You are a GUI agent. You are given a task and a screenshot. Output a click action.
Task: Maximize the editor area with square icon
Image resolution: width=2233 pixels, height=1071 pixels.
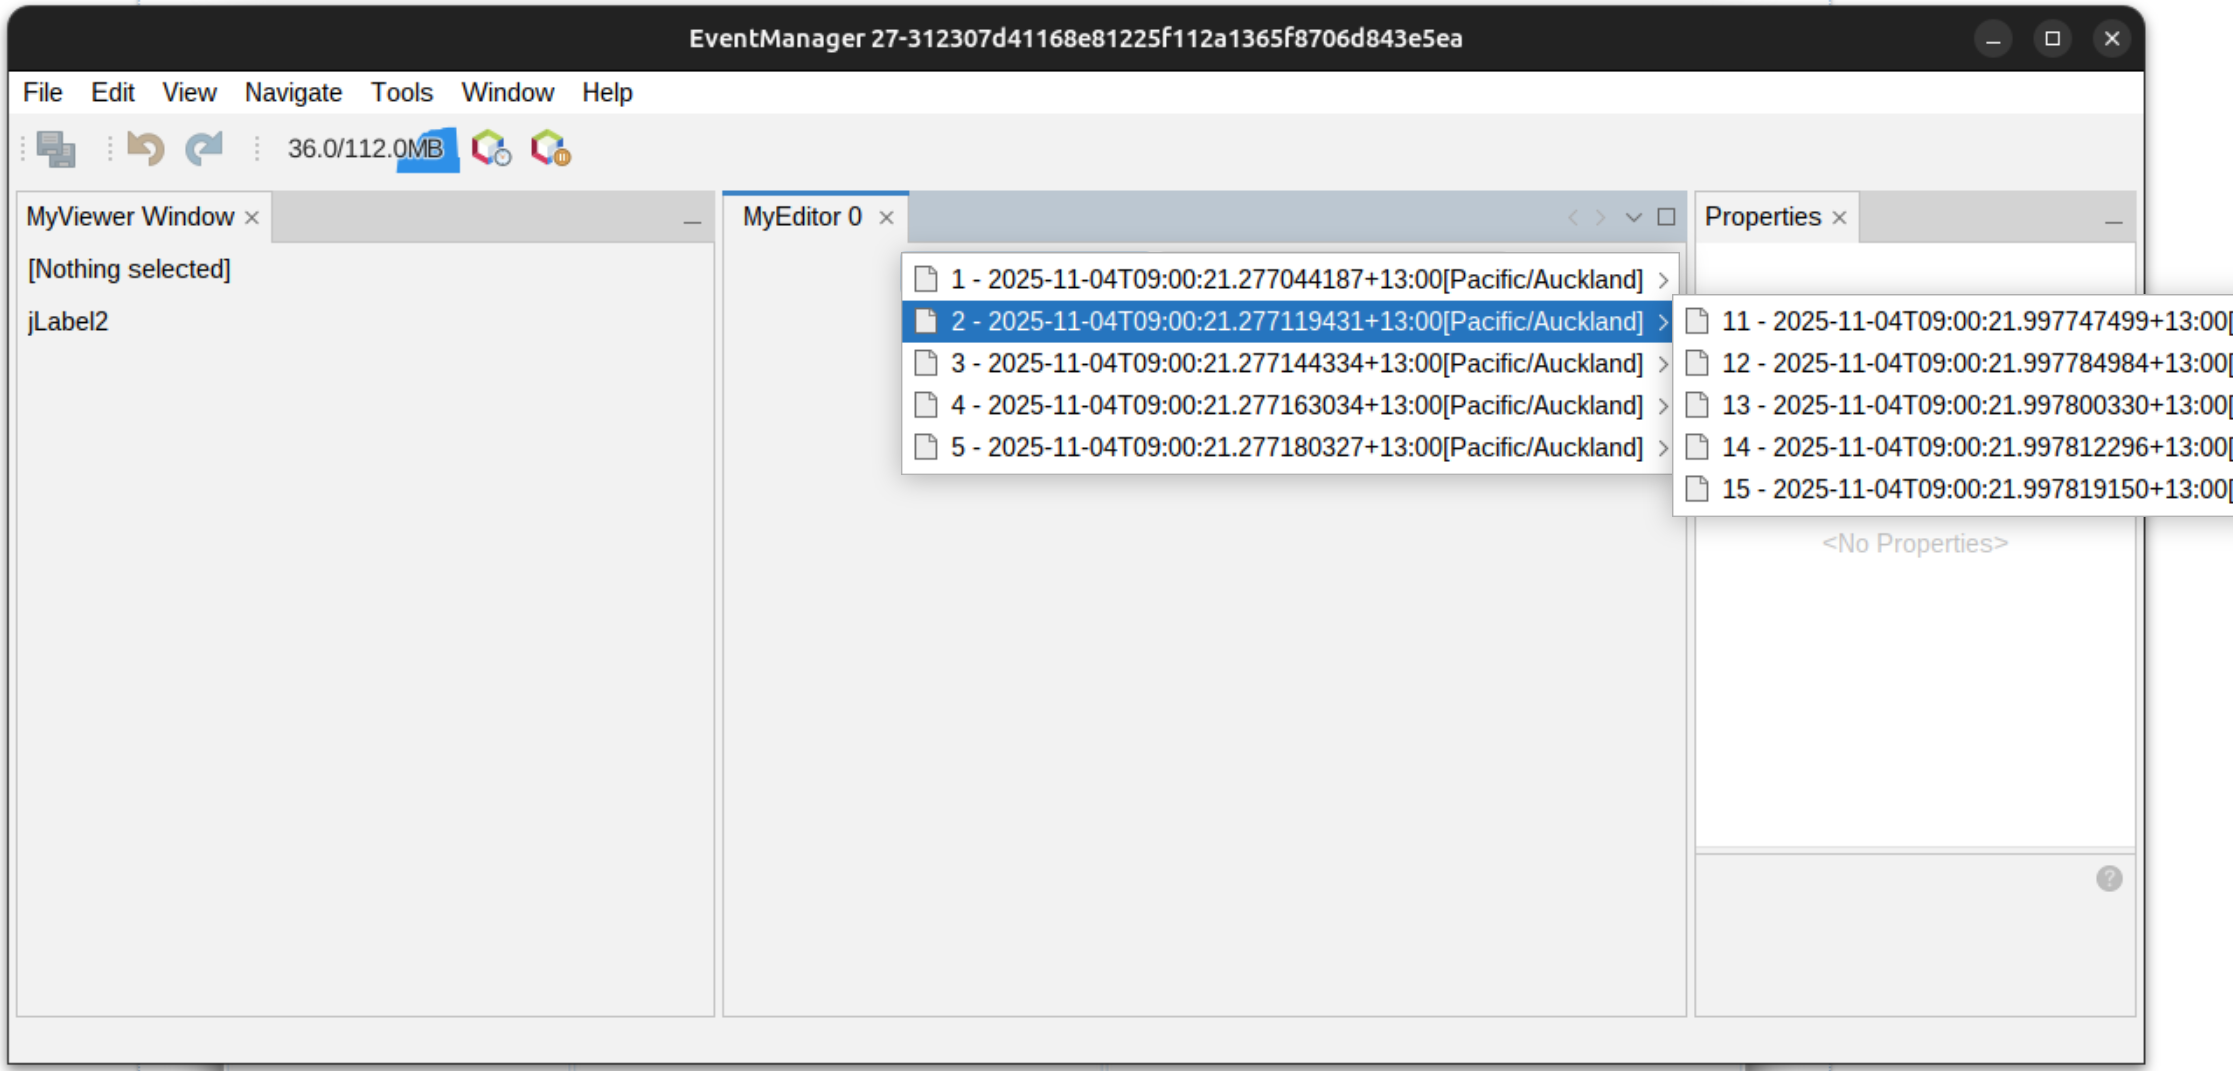pyautogui.click(x=1666, y=217)
